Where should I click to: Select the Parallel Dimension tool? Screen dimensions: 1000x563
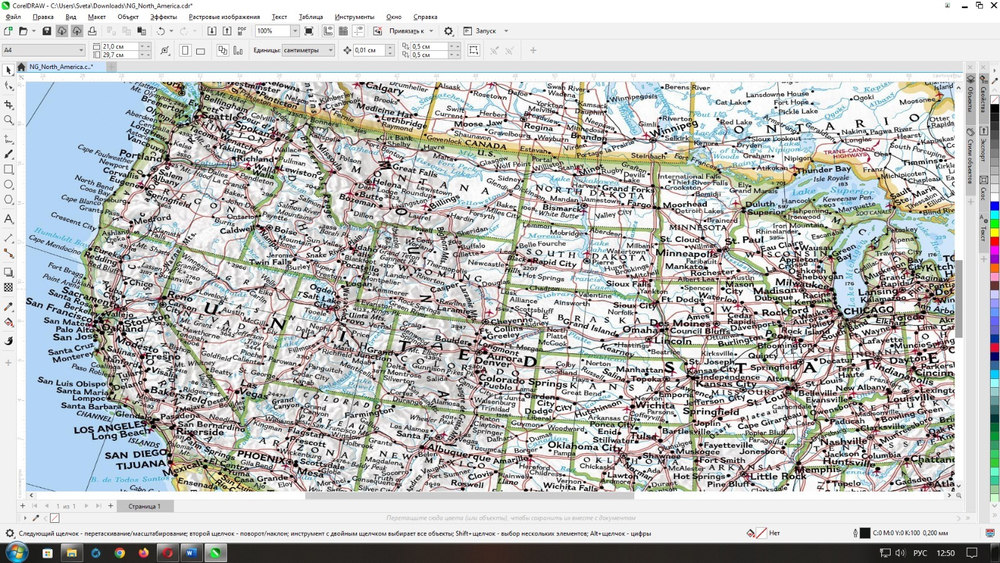[x=8, y=237]
